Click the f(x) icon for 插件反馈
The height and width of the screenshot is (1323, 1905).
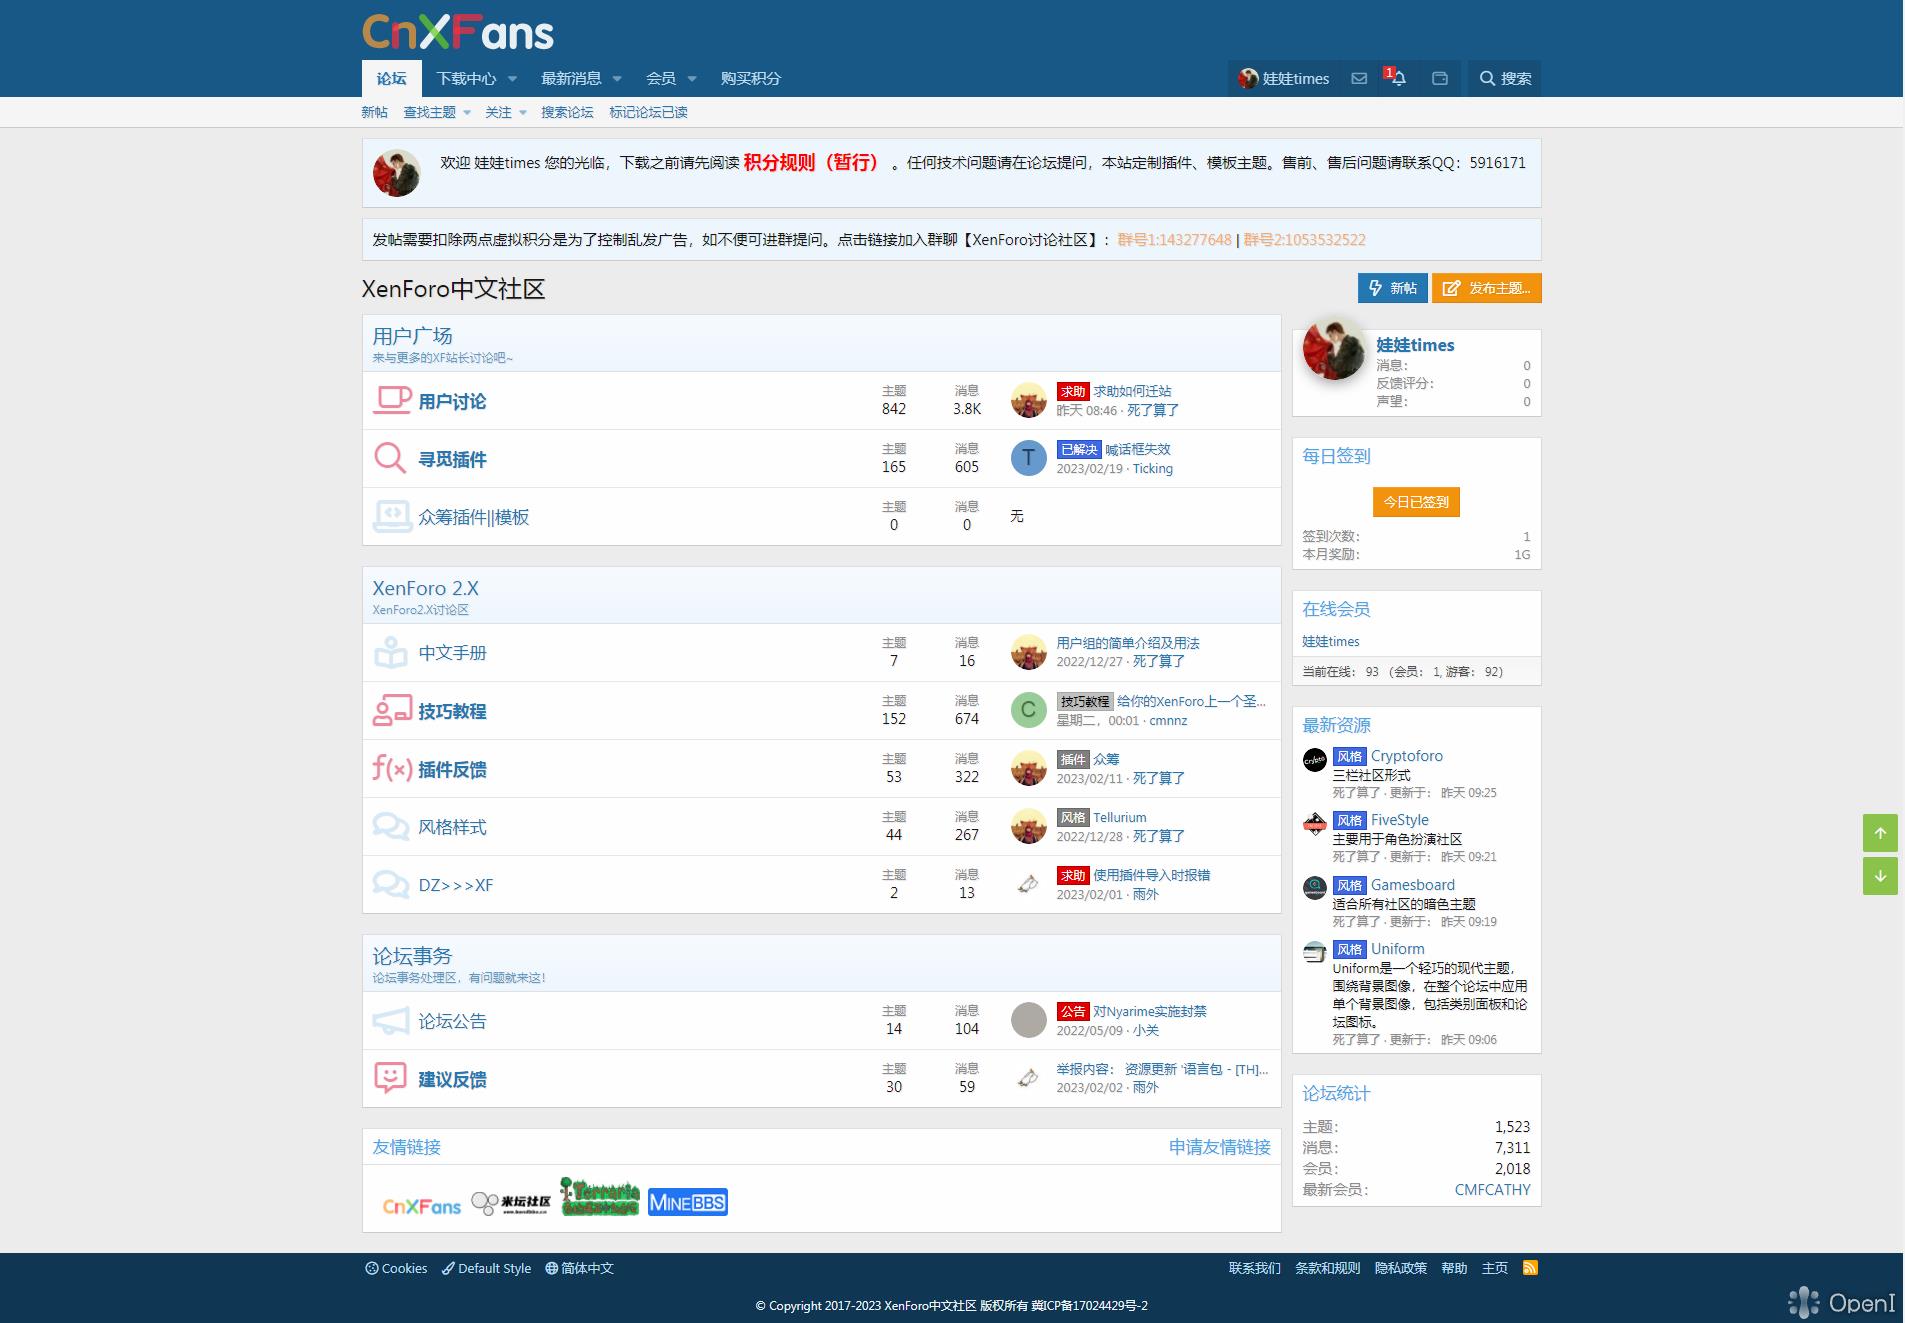[x=390, y=768]
